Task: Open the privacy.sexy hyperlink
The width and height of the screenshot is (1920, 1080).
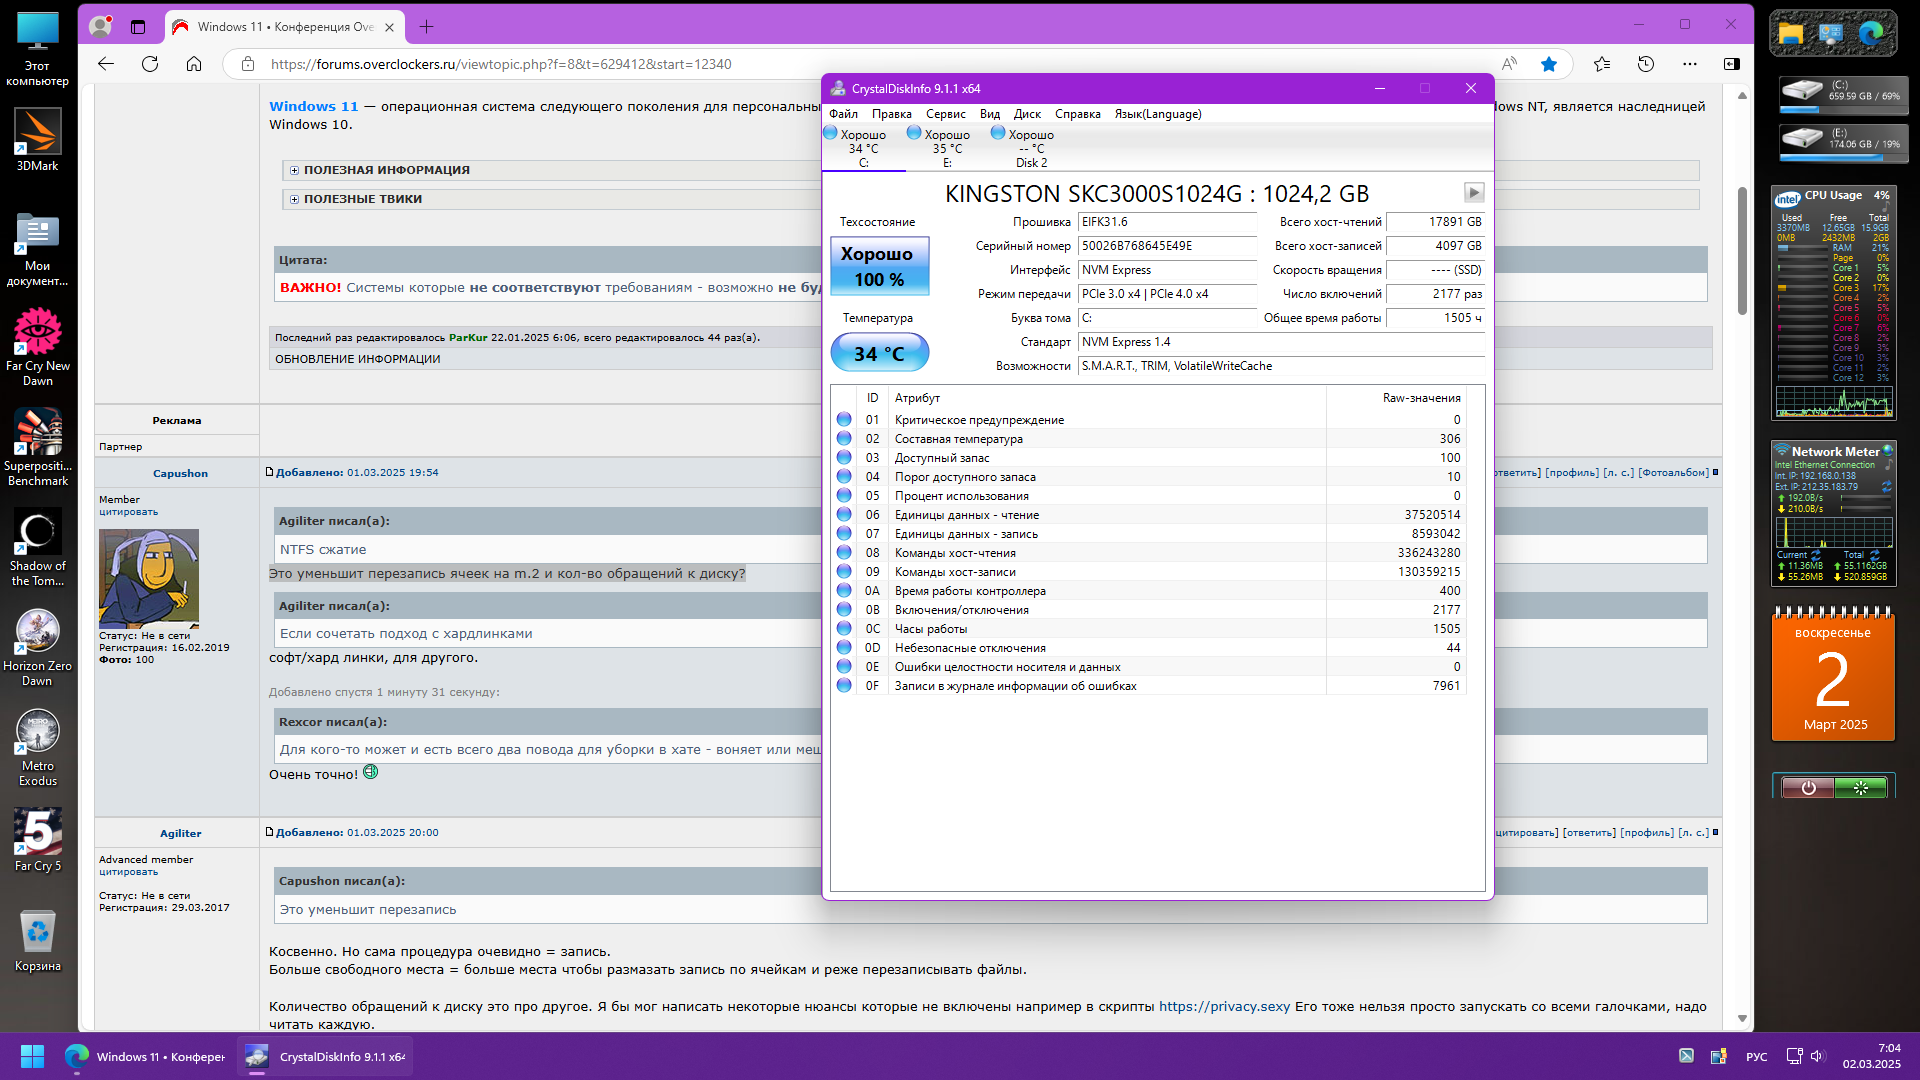Action: pyautogui.click(x=1224, y=1006)
